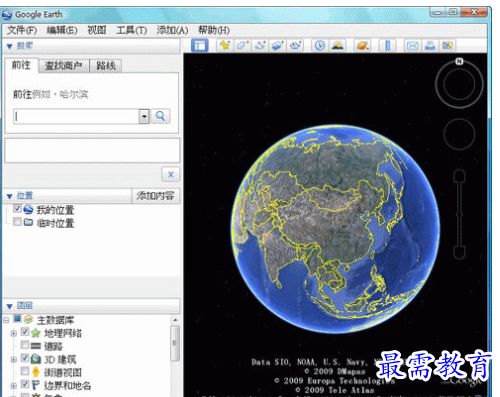Toggle the 主数据库 checkbox

[x=17, y=319]
